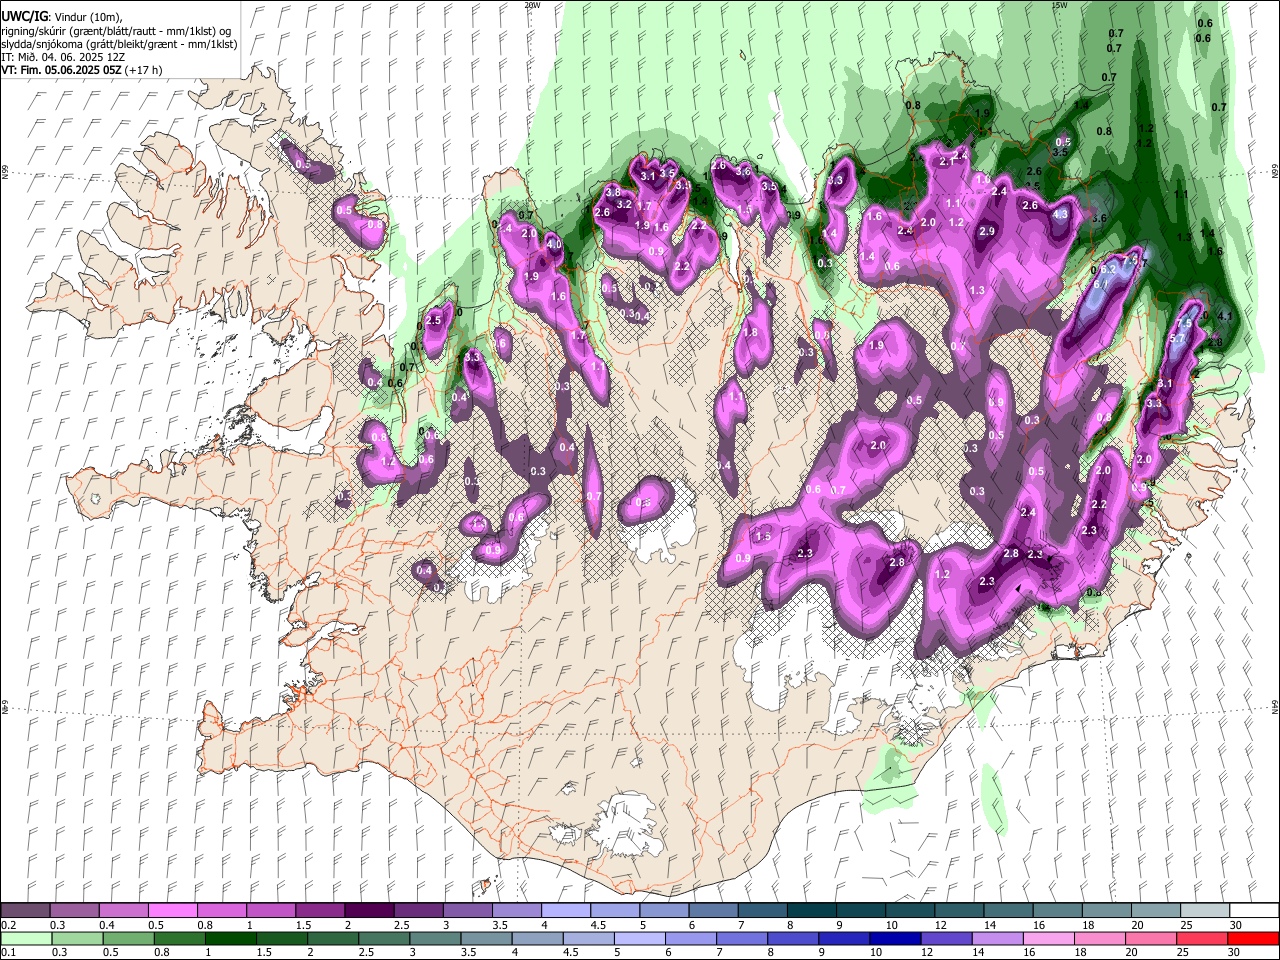Click the '4.1' value on east coast
This screenshot has height=960, width=1280.
tap(1227, 316)
